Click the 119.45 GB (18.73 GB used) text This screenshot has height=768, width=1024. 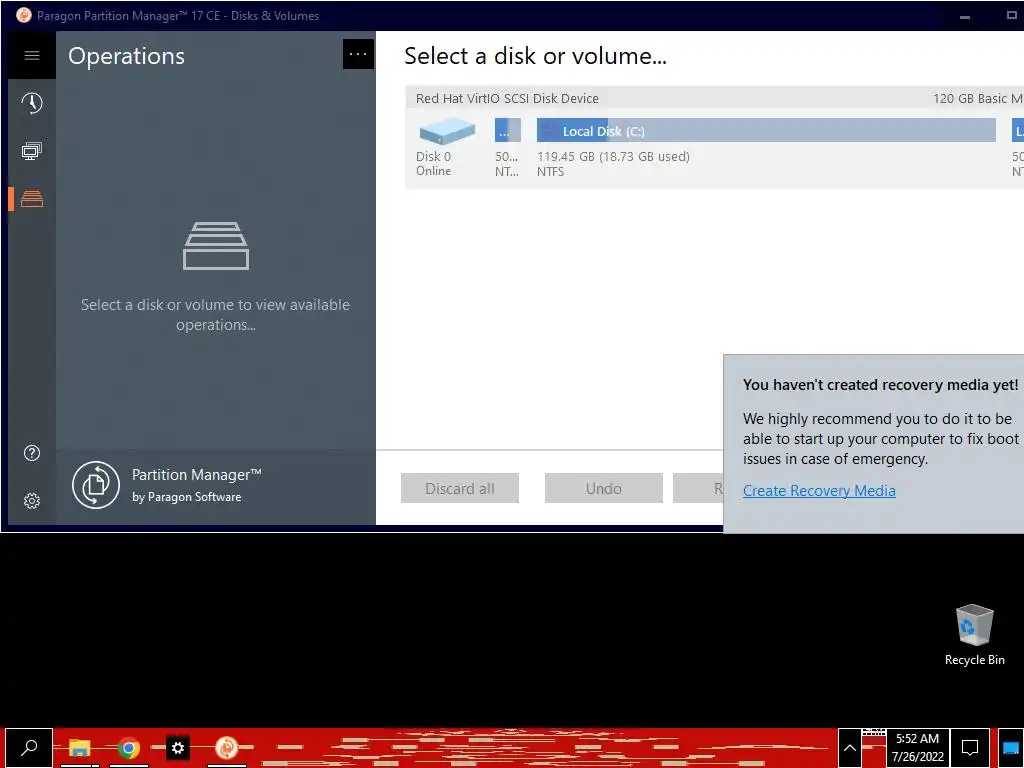[x=613, y=157]
